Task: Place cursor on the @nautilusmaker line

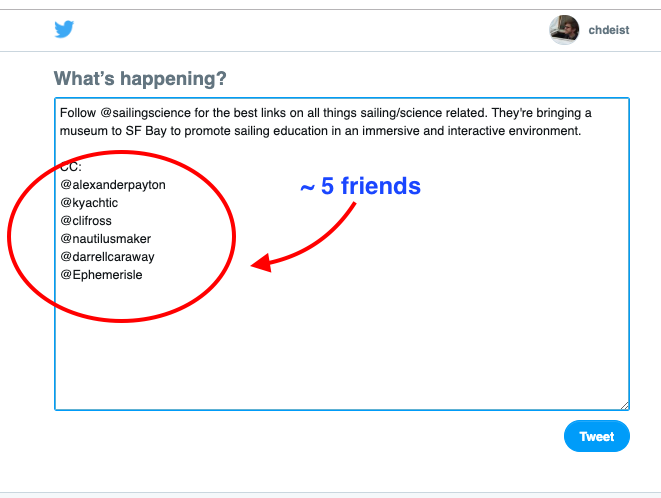Action: click(x=105, y=239)
